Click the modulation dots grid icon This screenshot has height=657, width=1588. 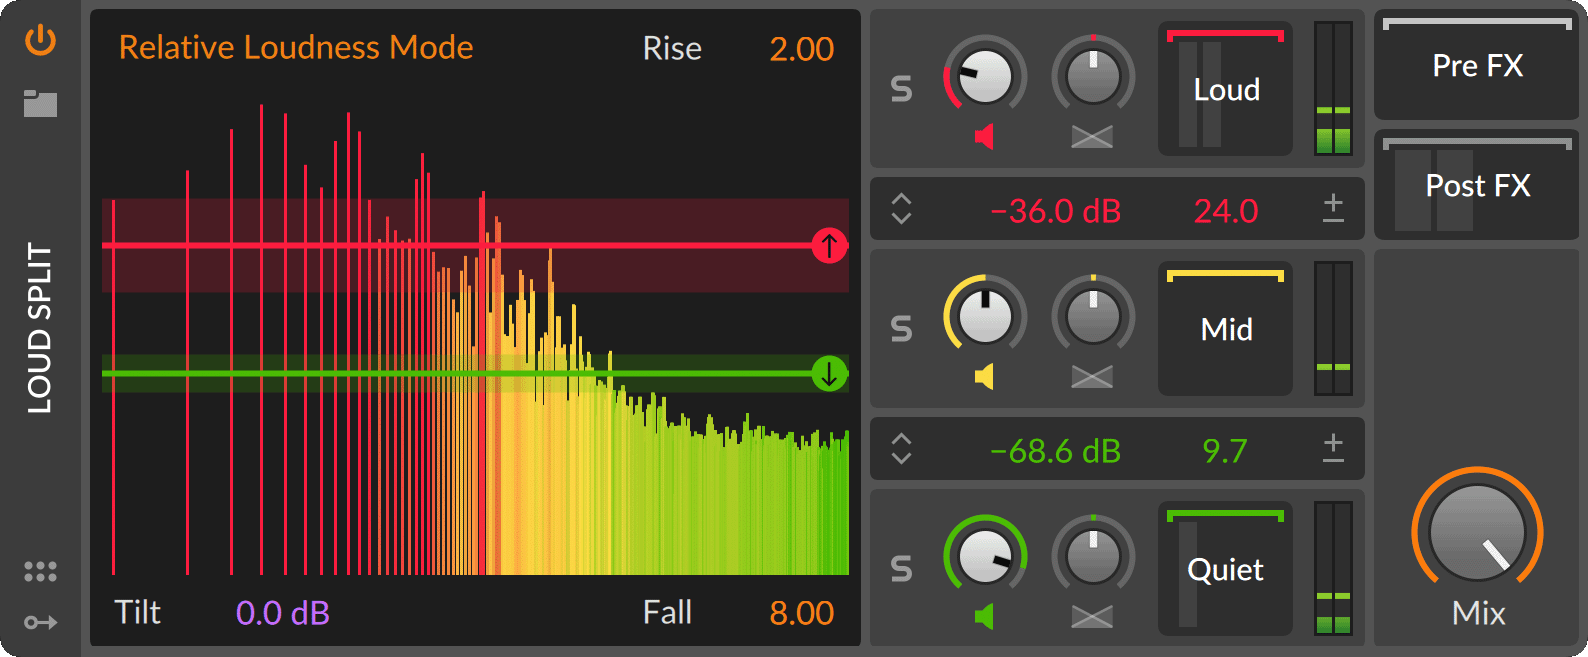tap(40, 572)
